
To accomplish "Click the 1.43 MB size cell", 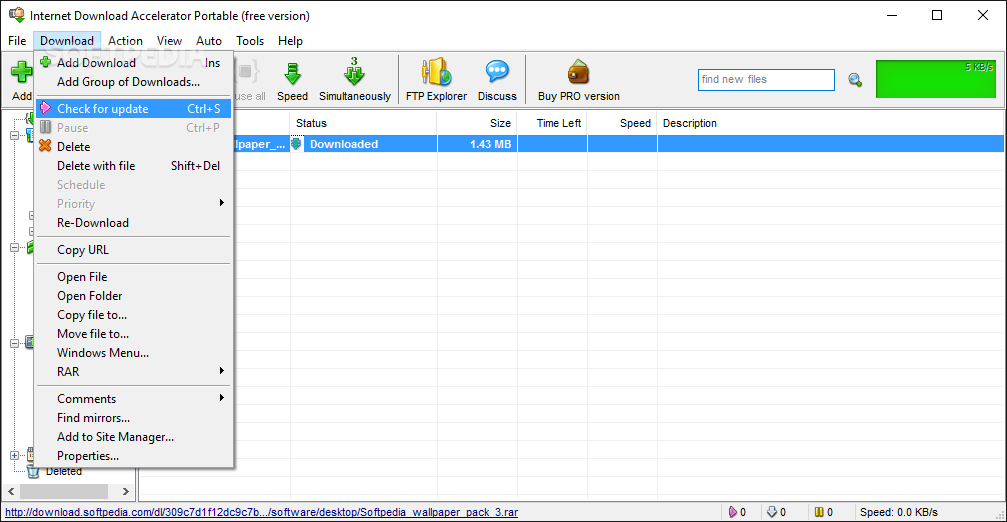I will pos(477,144).
